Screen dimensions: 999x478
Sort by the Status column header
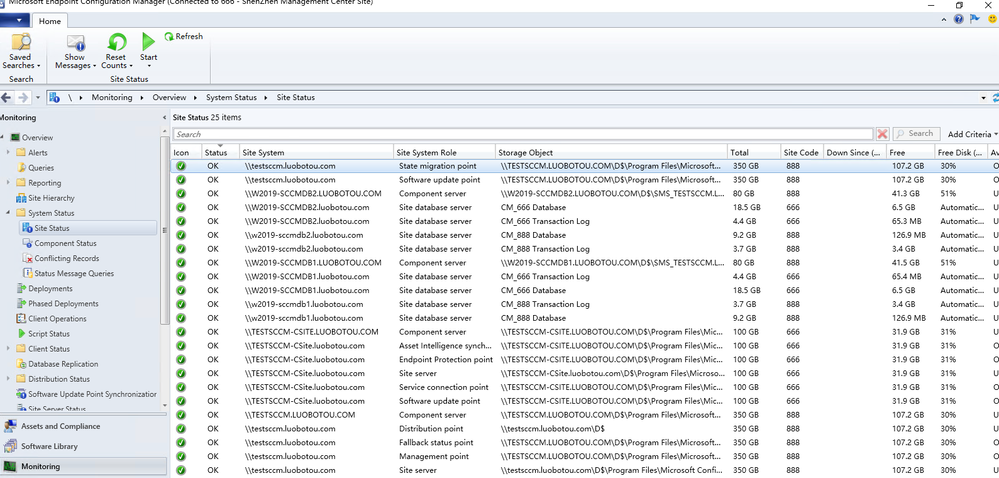220,152
